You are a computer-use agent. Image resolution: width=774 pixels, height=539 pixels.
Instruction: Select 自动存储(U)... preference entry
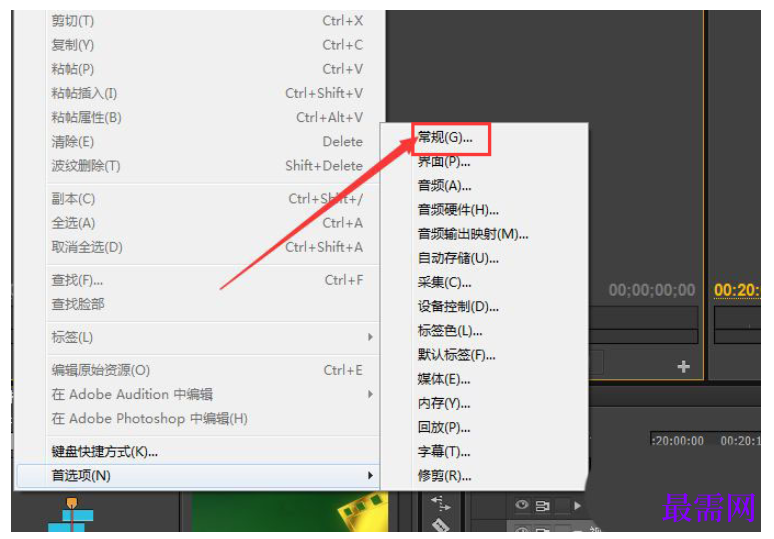458,258
